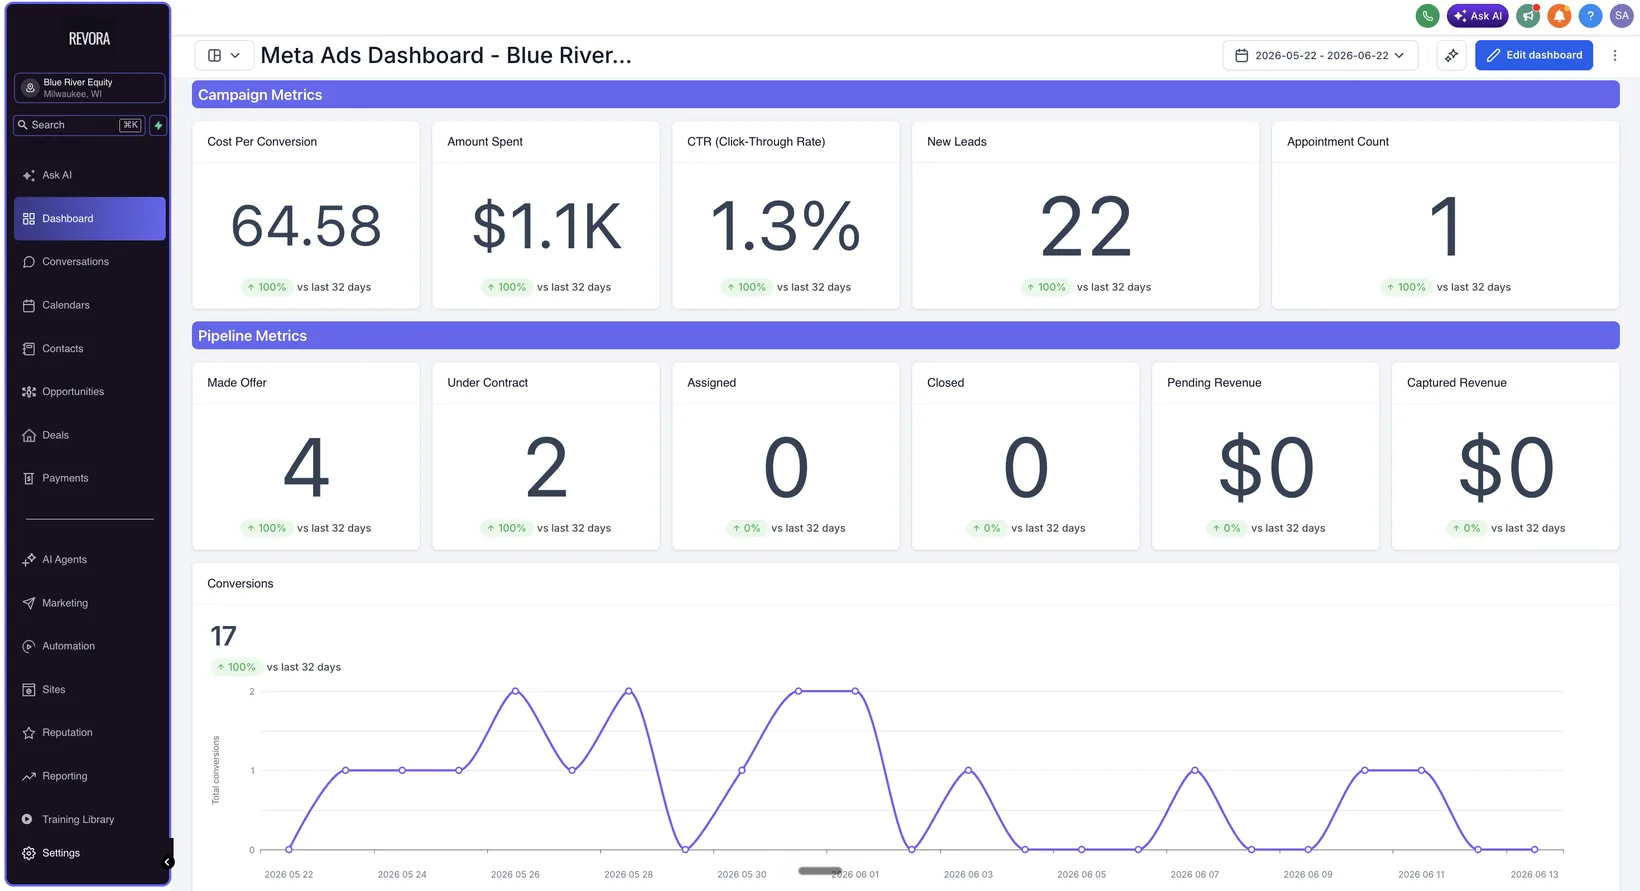Open Training Library in the sidebar
This screenshot has width=1640, height=891.
[x=90, y=819]
